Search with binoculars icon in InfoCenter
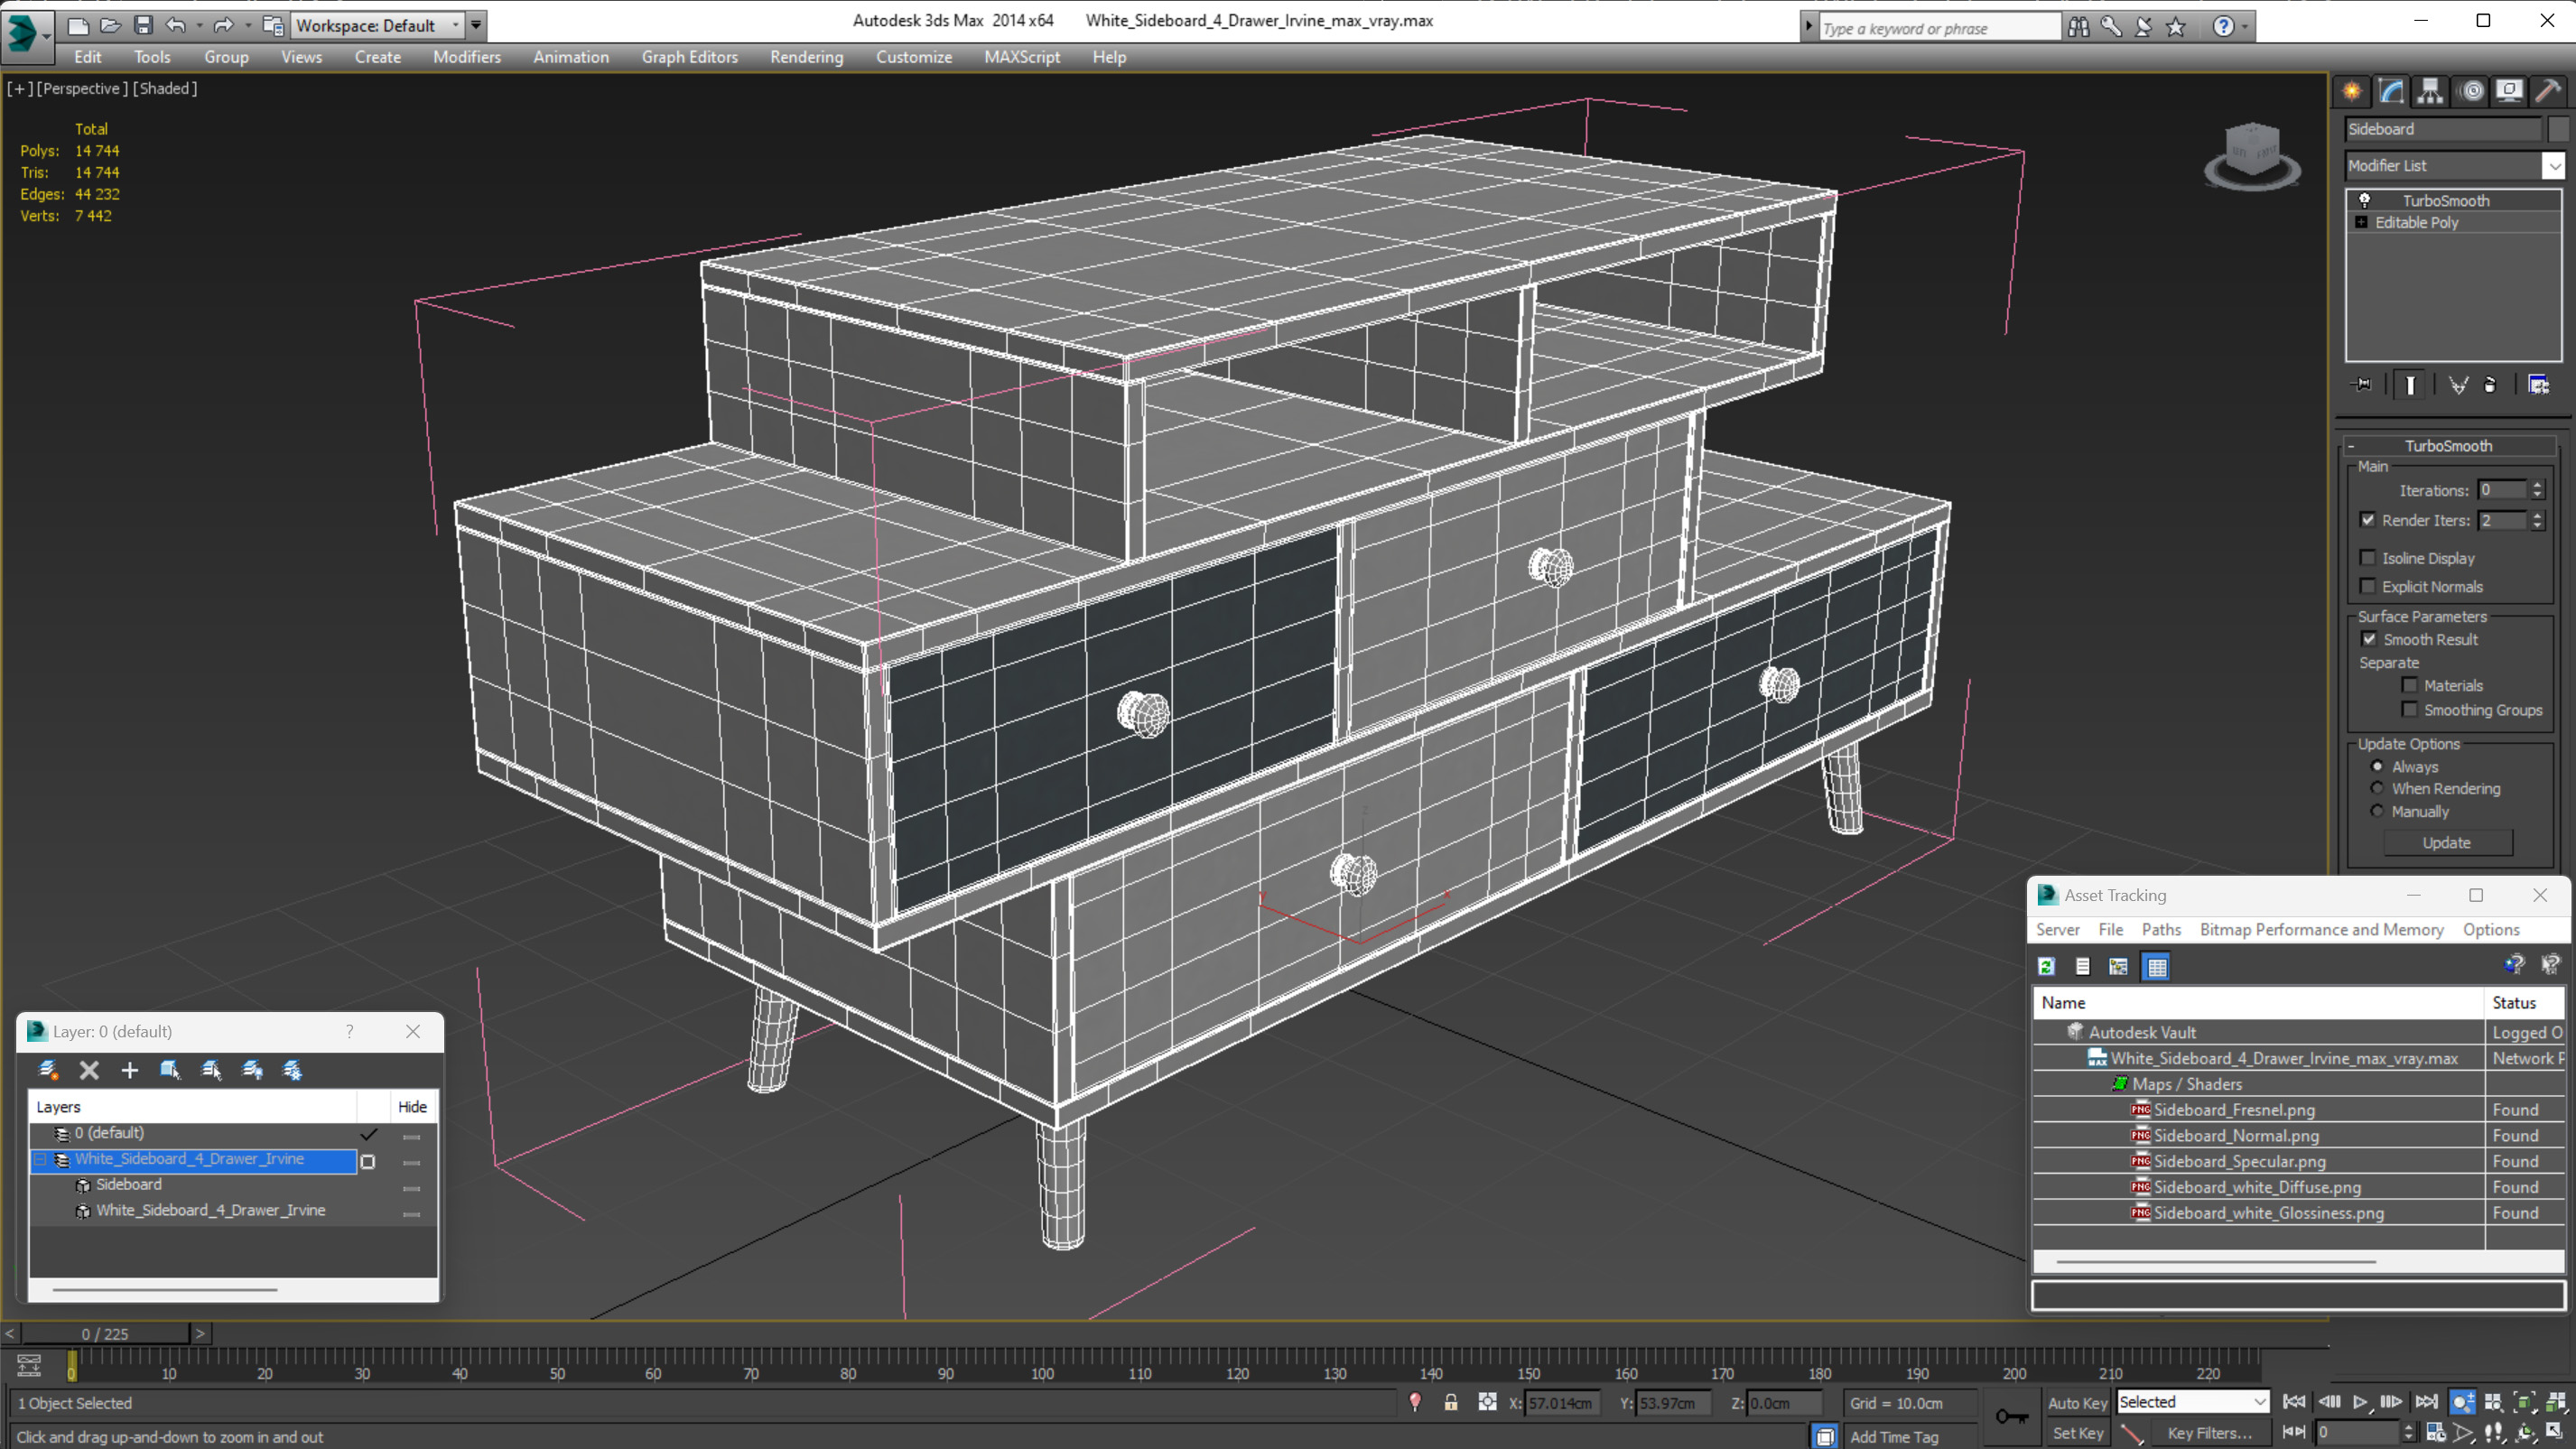The image size is (2576, 1449). pos(2078,27)
